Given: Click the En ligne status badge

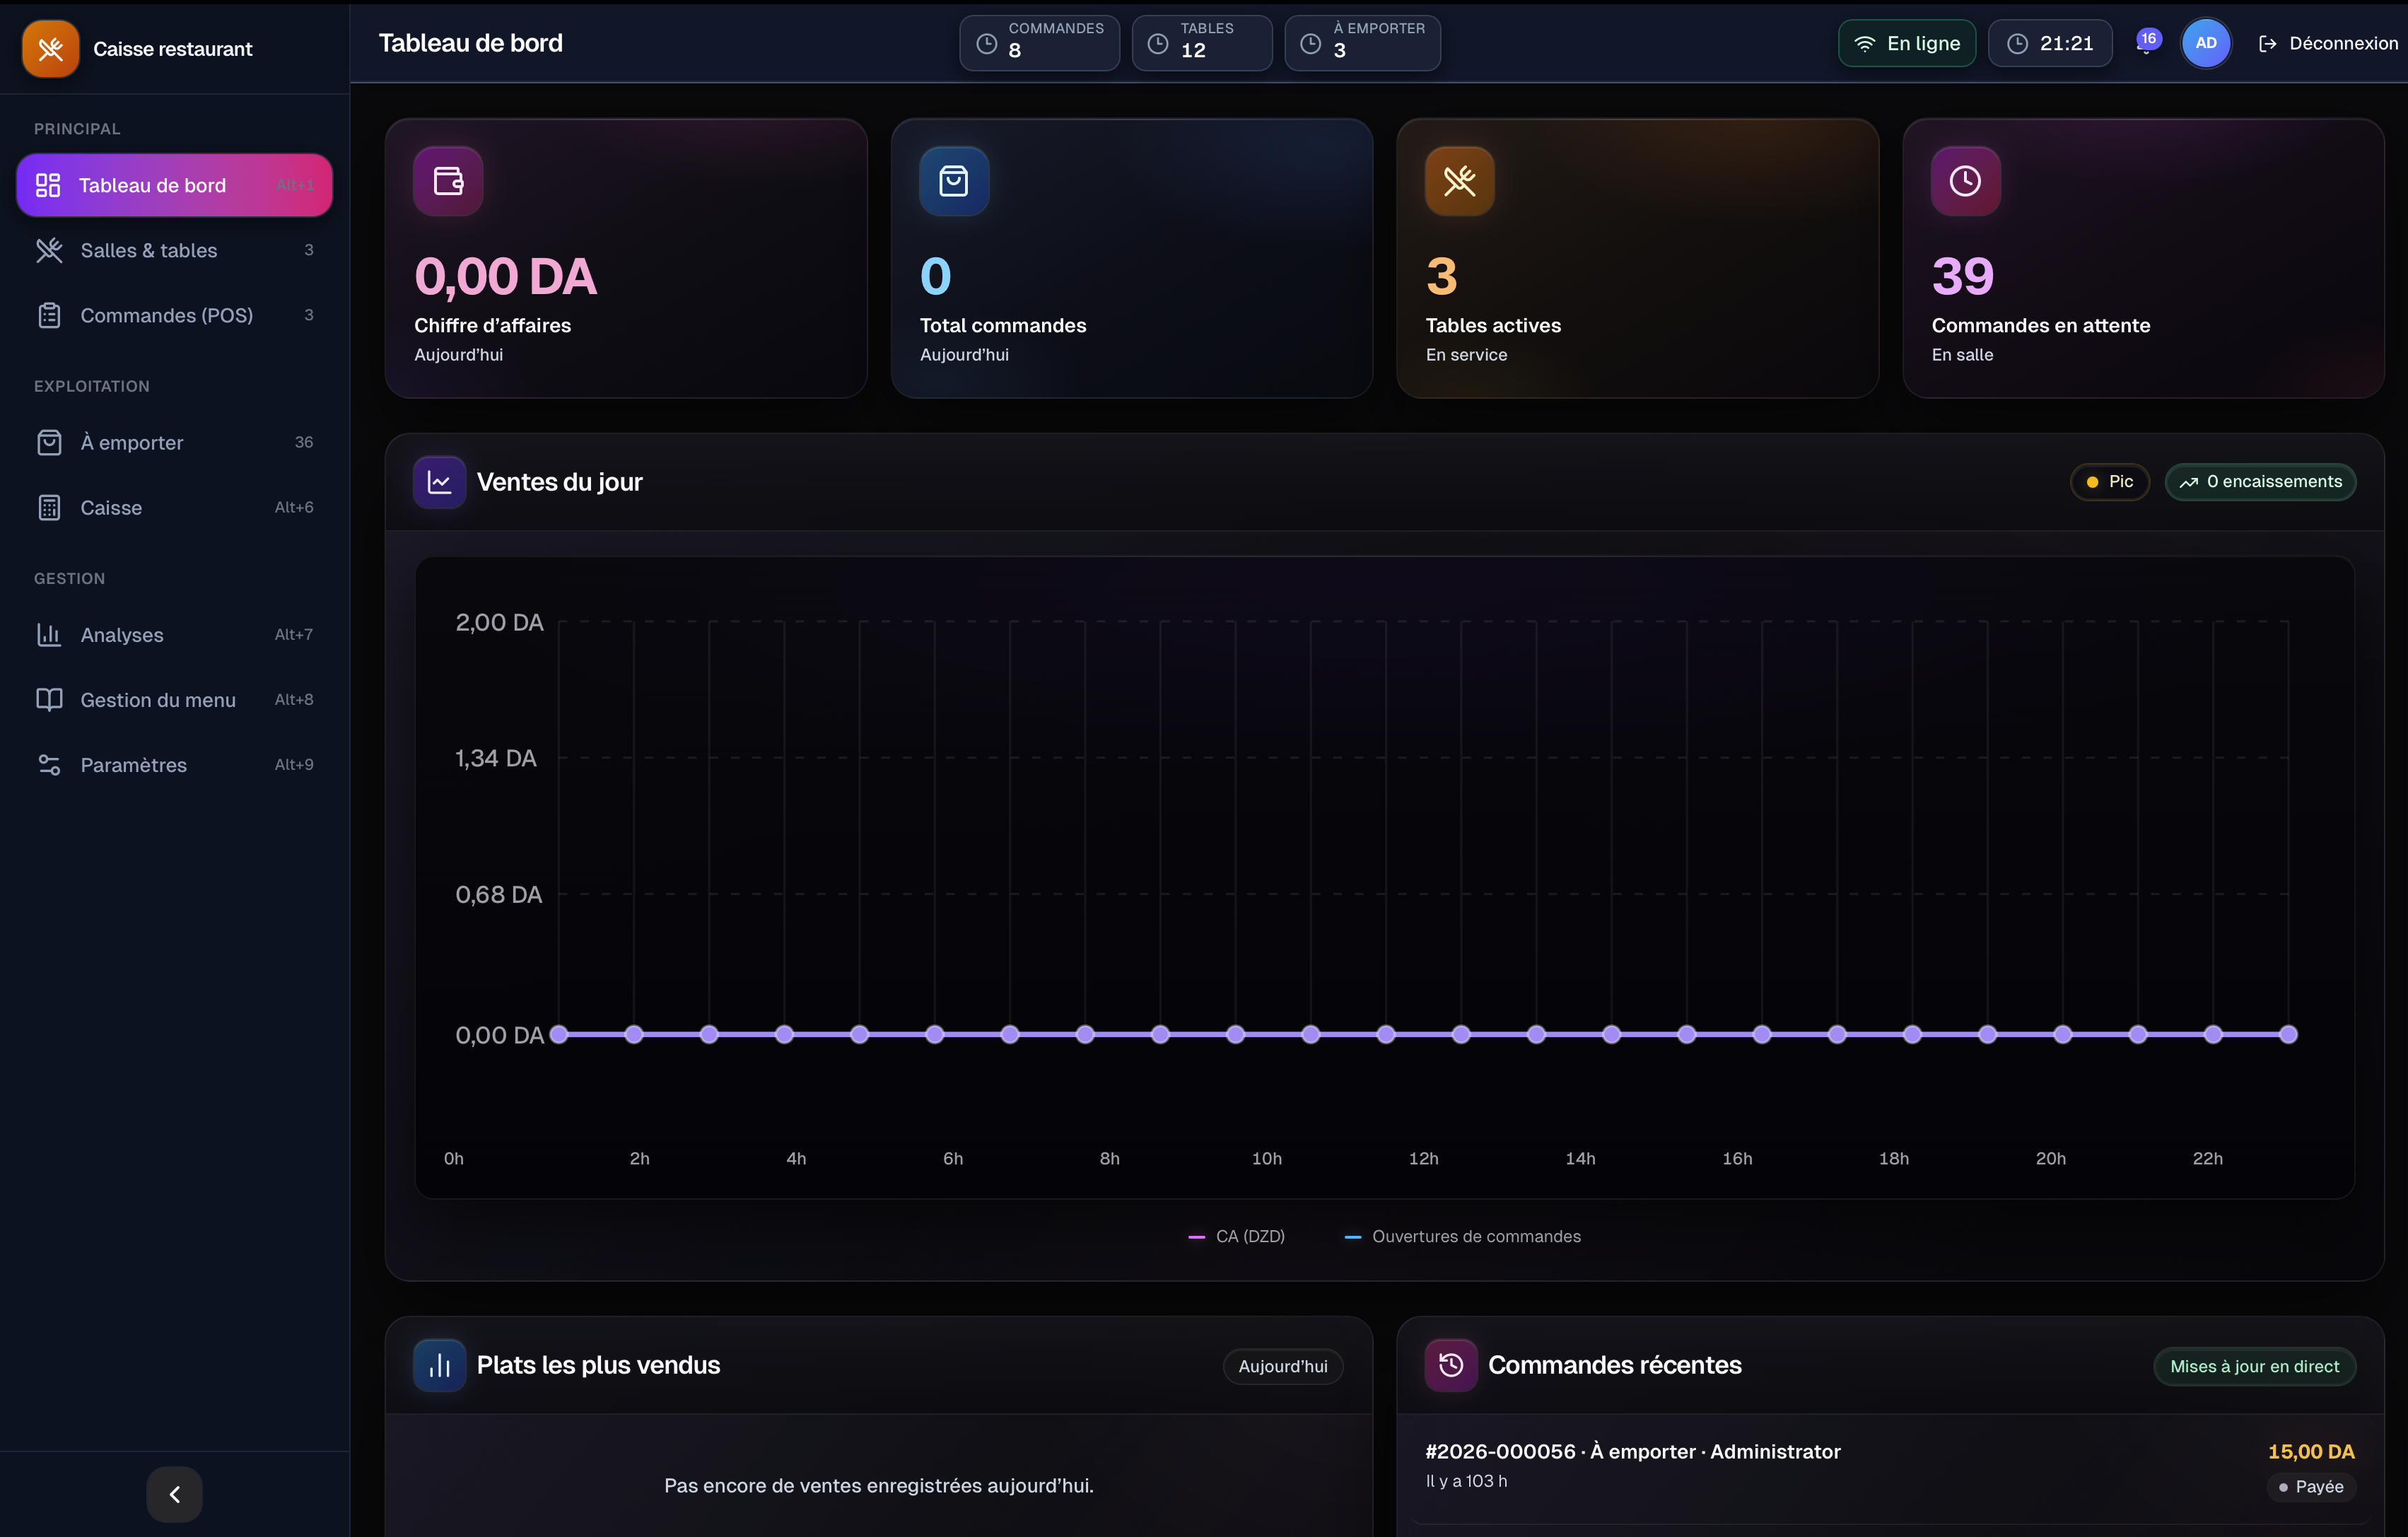Looking at the screenshot, I should tap(1906, 43).
